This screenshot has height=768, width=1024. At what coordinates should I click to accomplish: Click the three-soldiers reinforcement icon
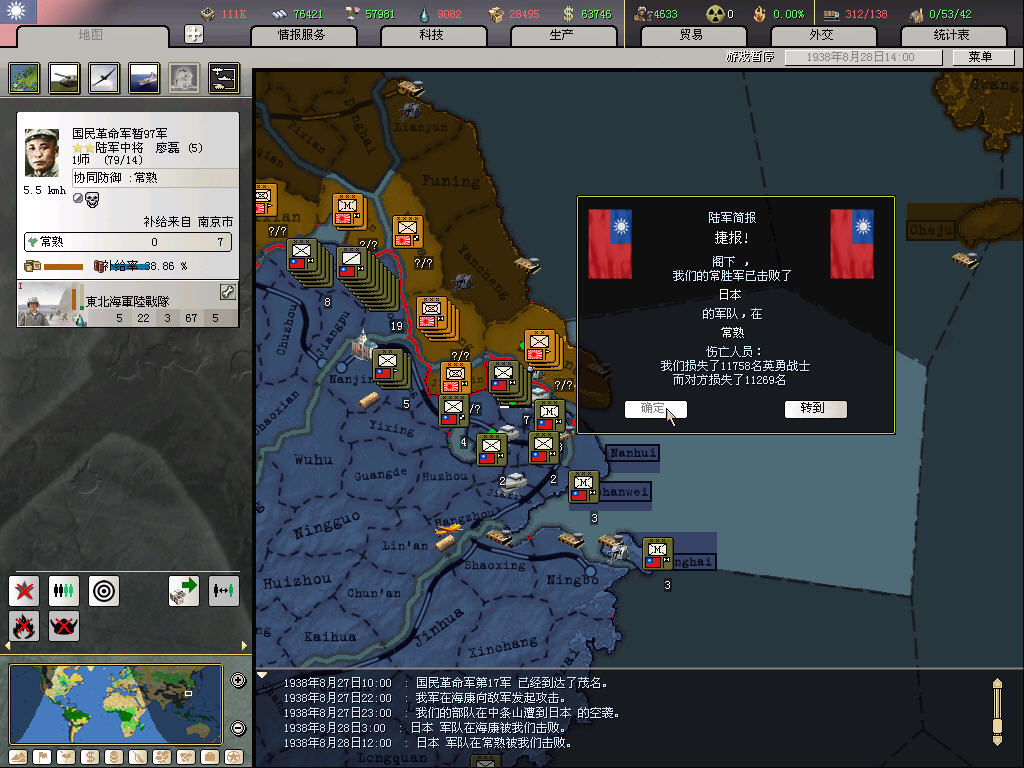64,591
